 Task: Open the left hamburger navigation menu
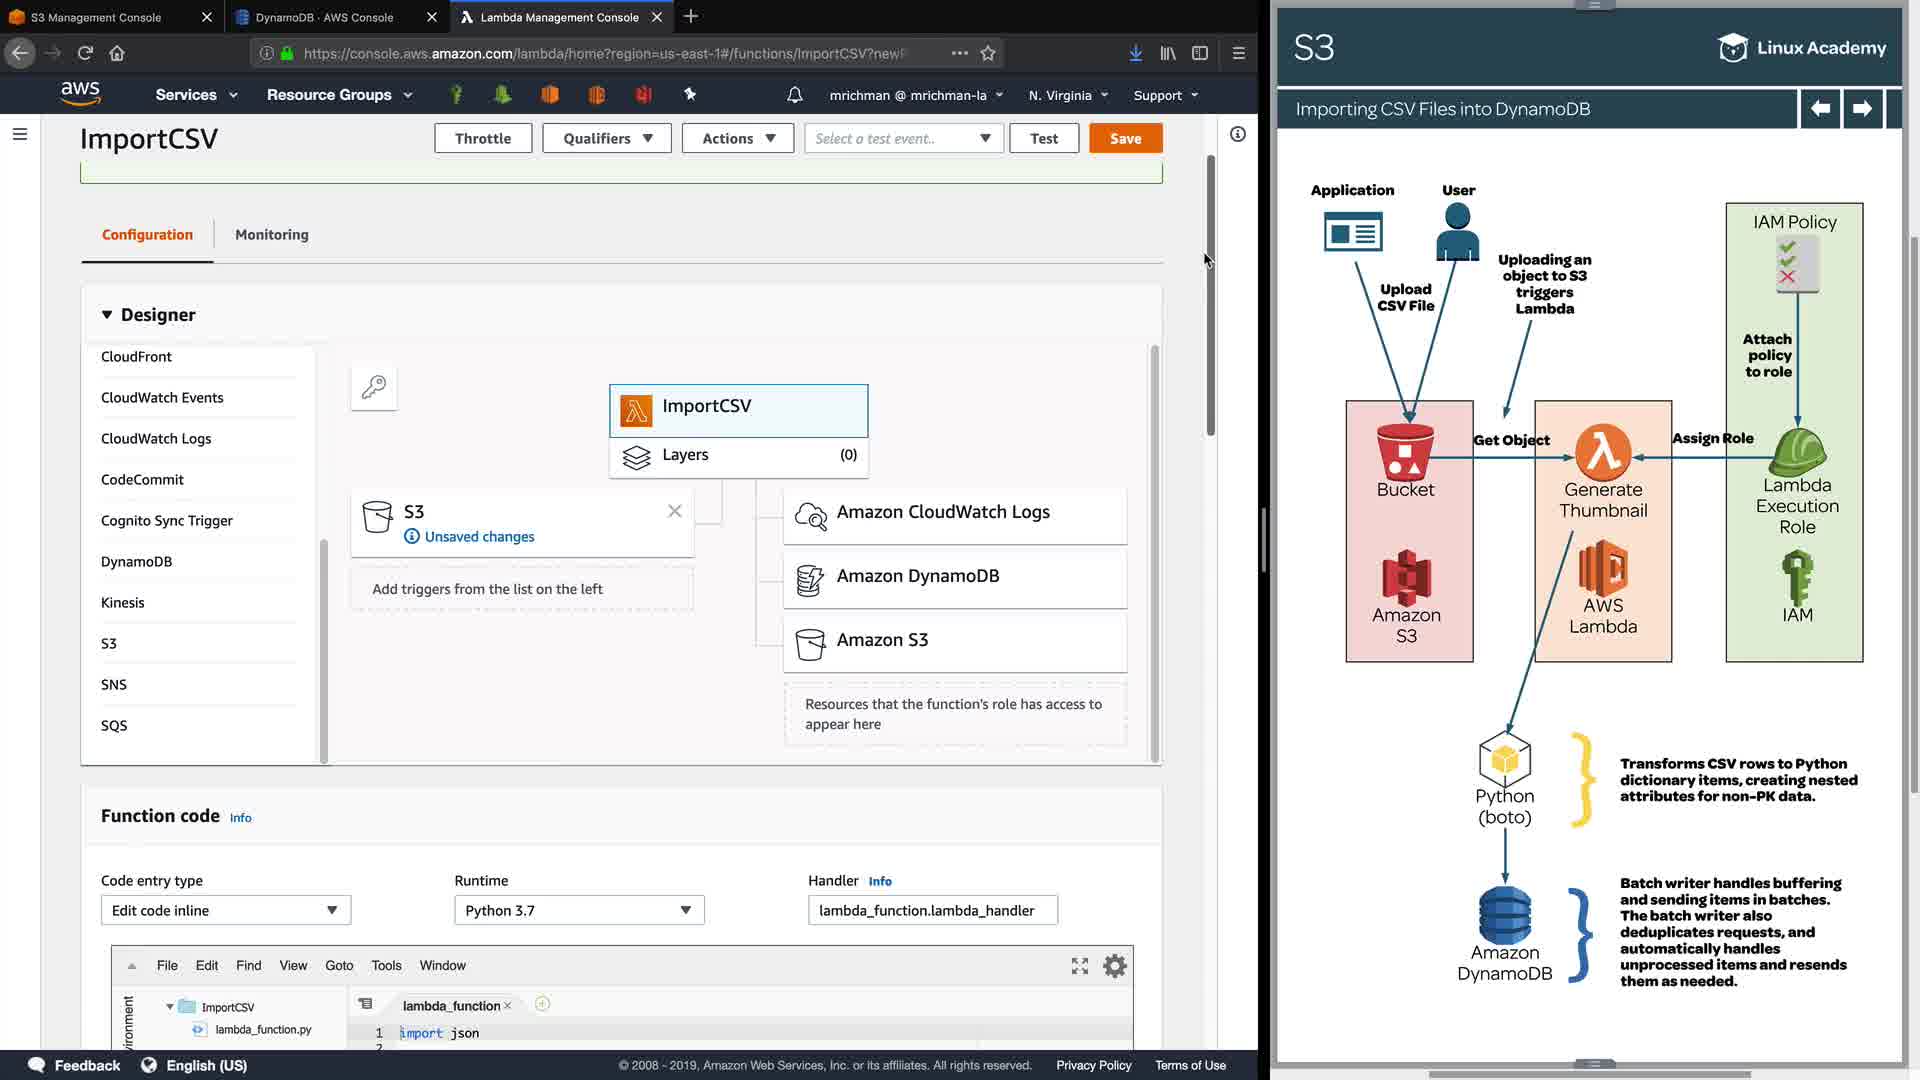pos(19,134)
